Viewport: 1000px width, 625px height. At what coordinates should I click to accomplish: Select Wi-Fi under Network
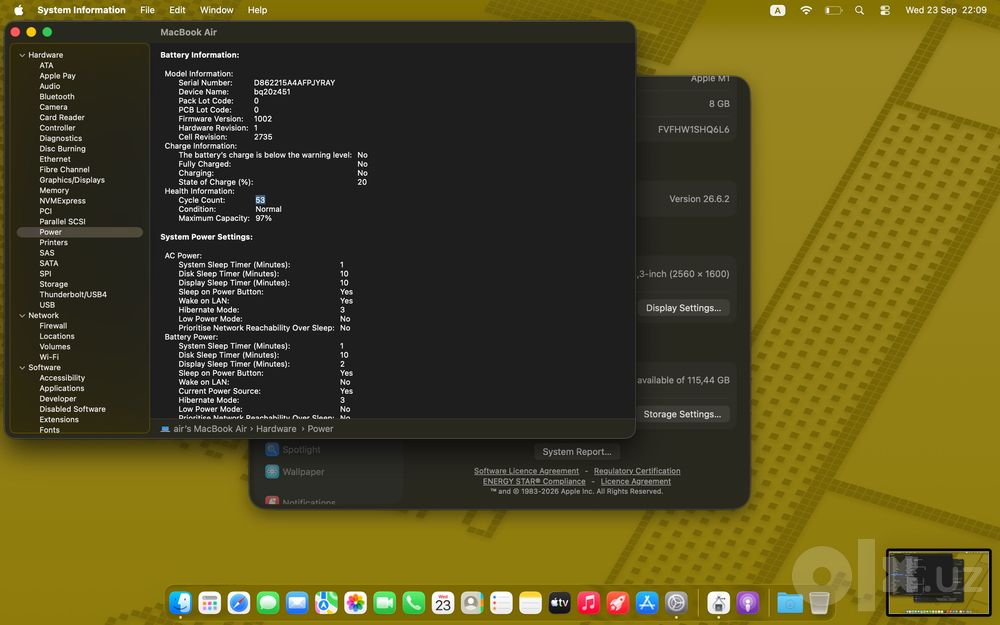[x=49, y=357]
